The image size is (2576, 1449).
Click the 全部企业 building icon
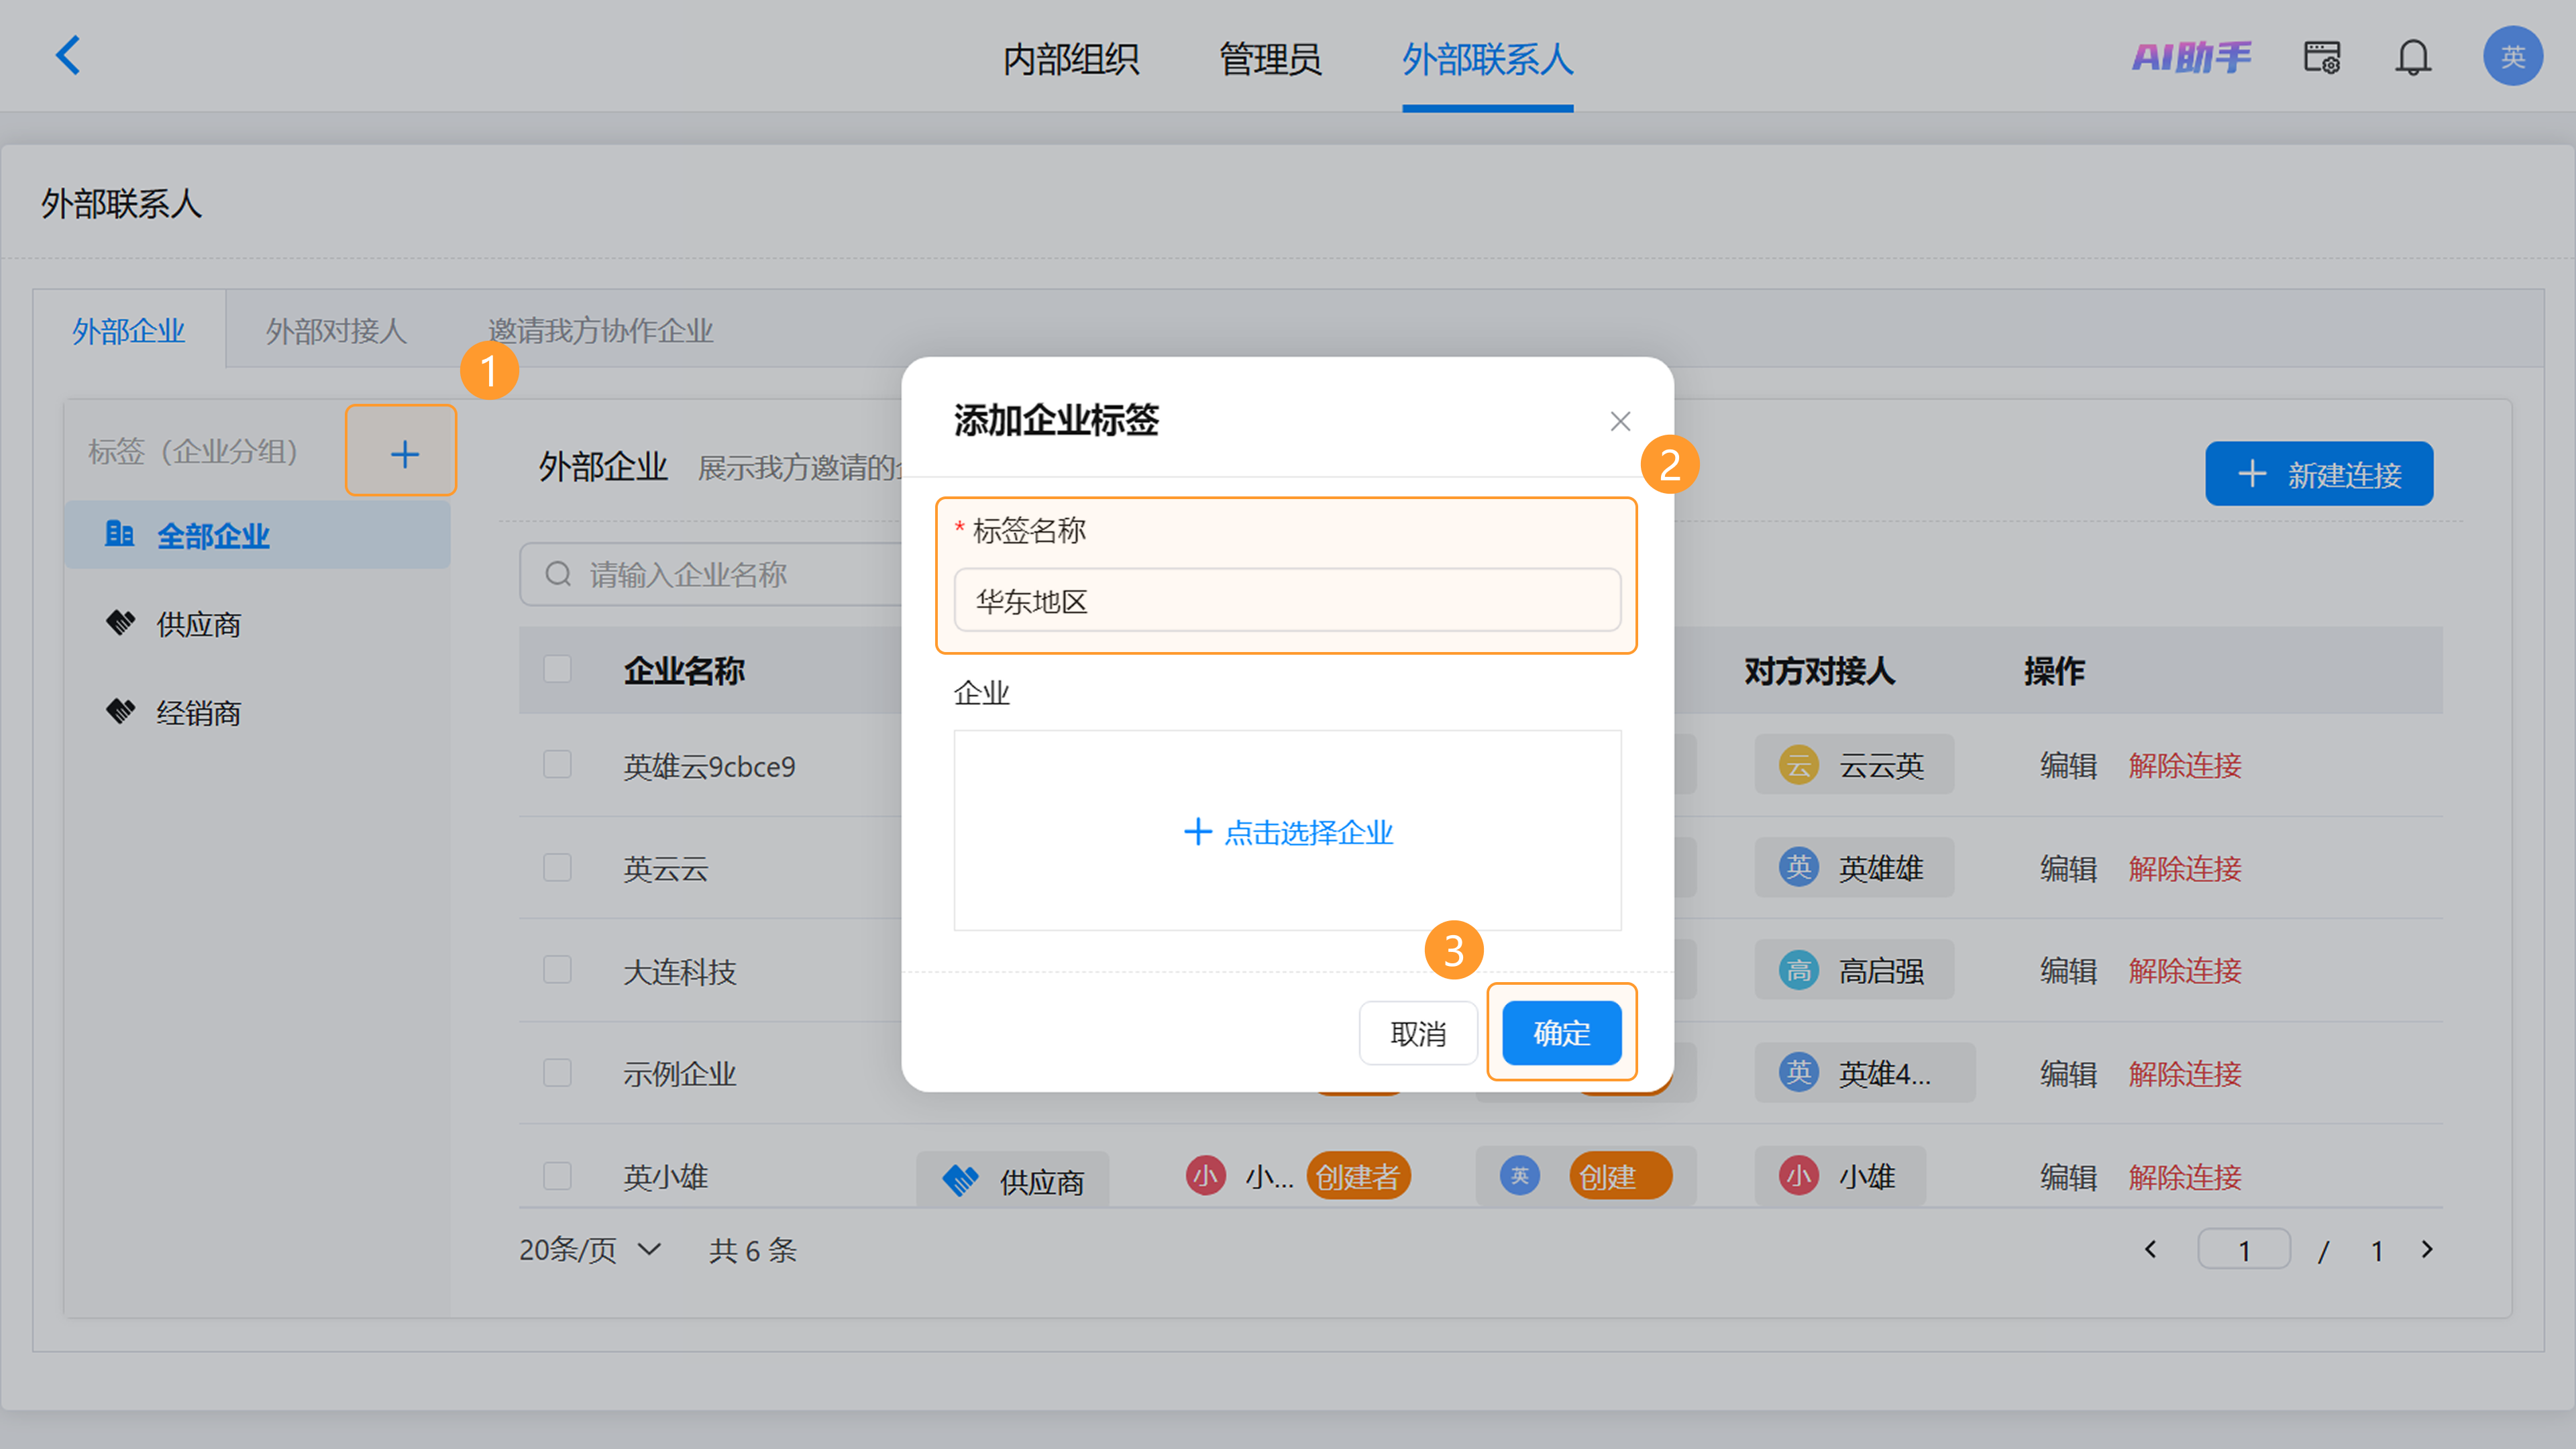[x=119, y=534]
